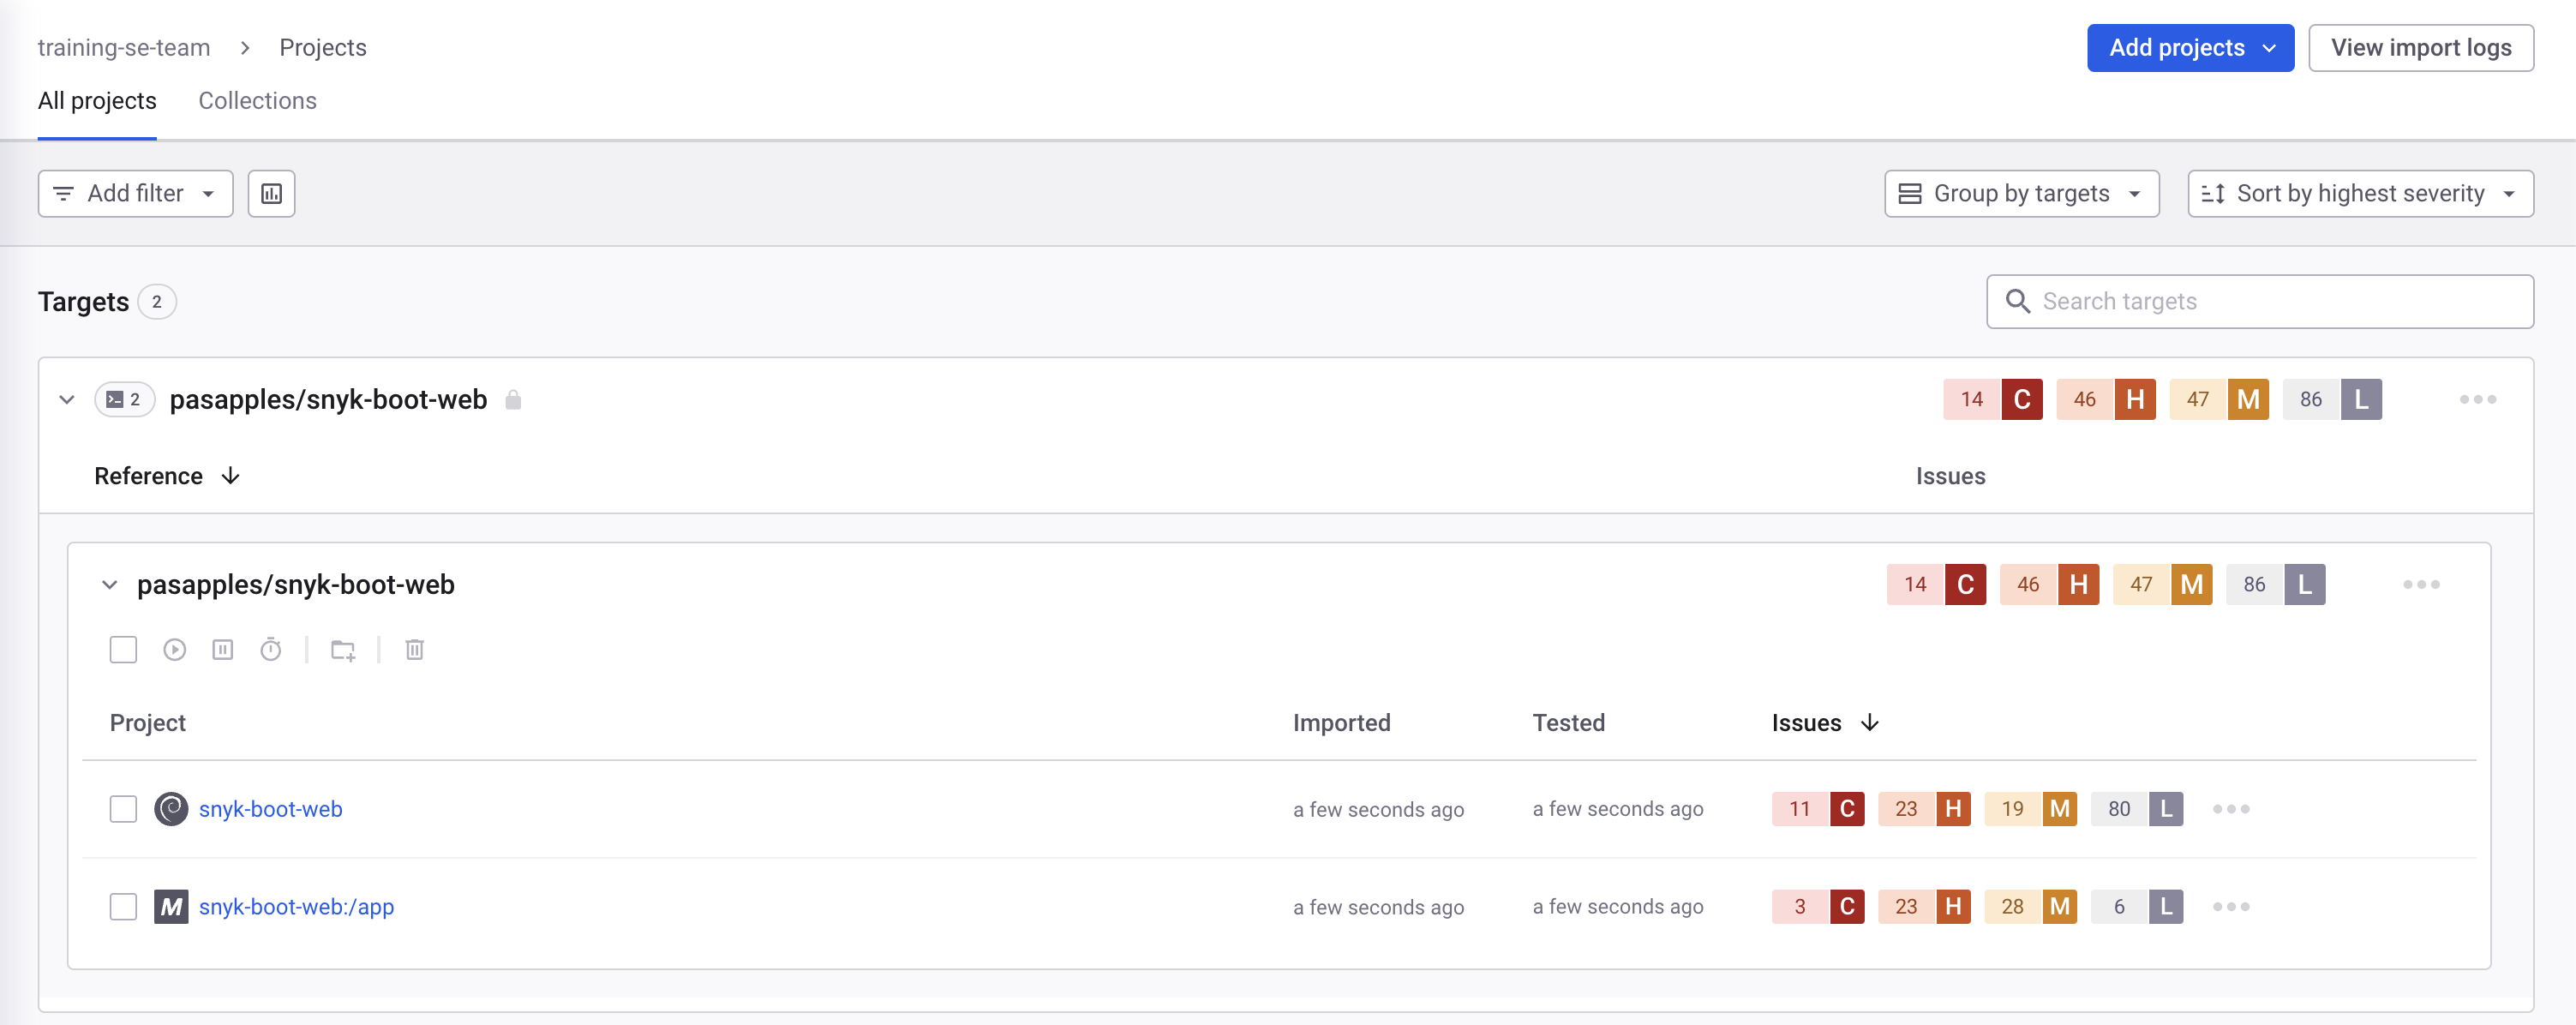Open the Group by targets dropdown
This screenshot has height=1025, width=2576.
[x=2021, y=193]
